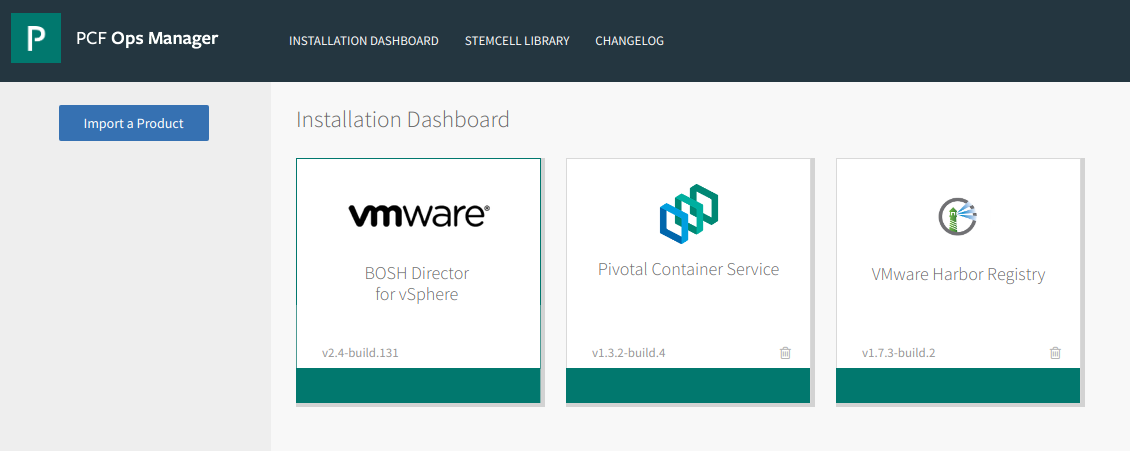Click version v1.7.3-build.2 label
Screen dimensions: 1130x451
tap(899, 354)
